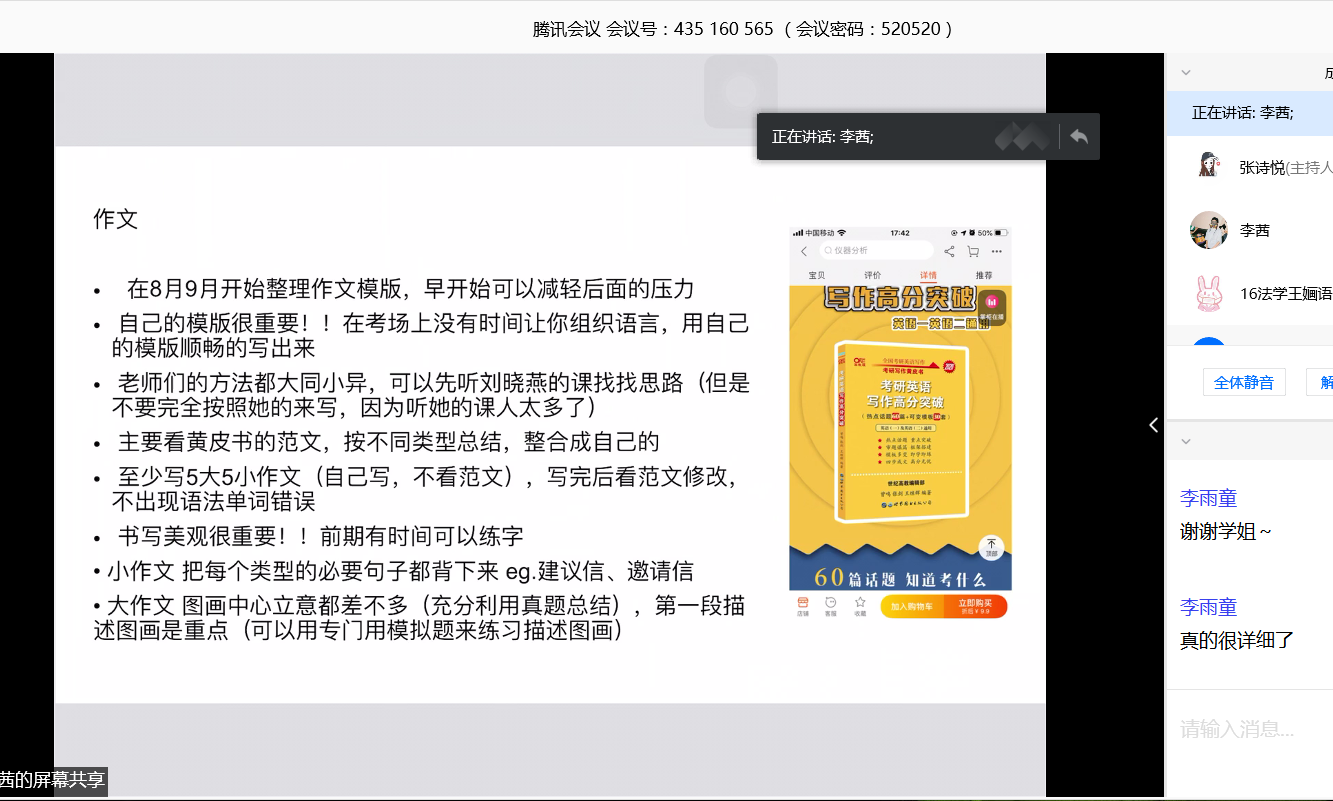The width and height of the screenshot is (1333, 801).
Task: Collapse the member list panel chevron
Action: (x=1186, y=72)
